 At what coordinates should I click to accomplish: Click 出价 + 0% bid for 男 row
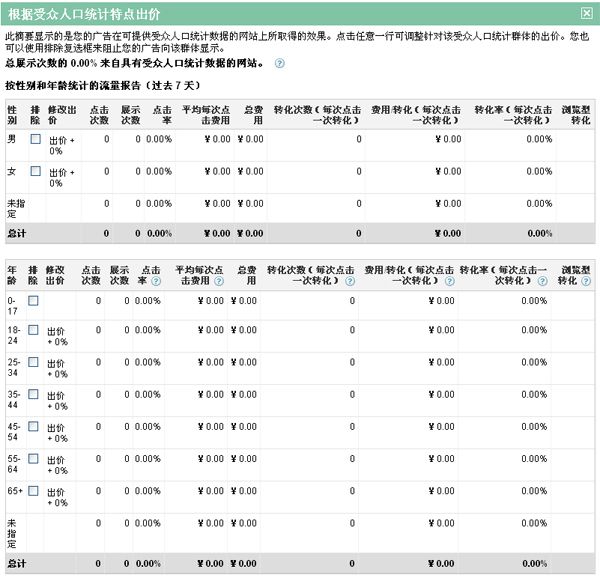point(61,146)
